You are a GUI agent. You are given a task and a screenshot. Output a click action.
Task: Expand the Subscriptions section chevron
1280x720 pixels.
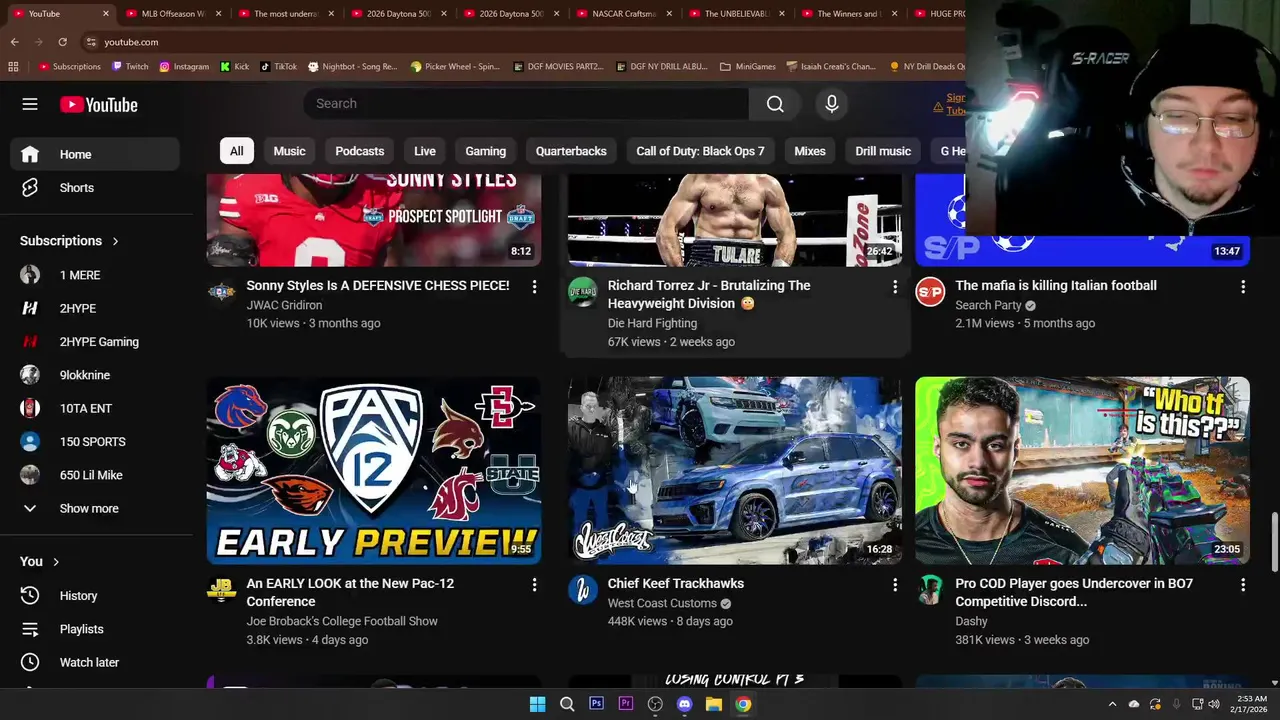click(x=115, y=241)
